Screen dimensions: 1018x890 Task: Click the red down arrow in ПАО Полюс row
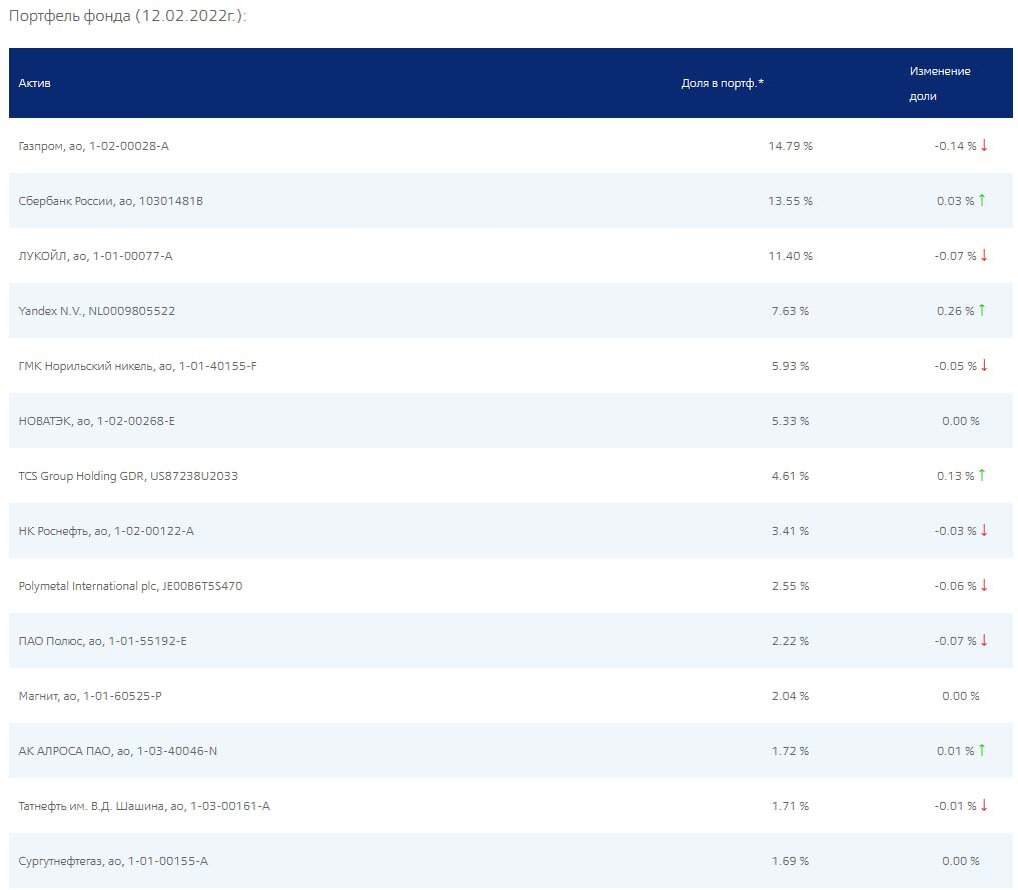[x=984, y=640]
